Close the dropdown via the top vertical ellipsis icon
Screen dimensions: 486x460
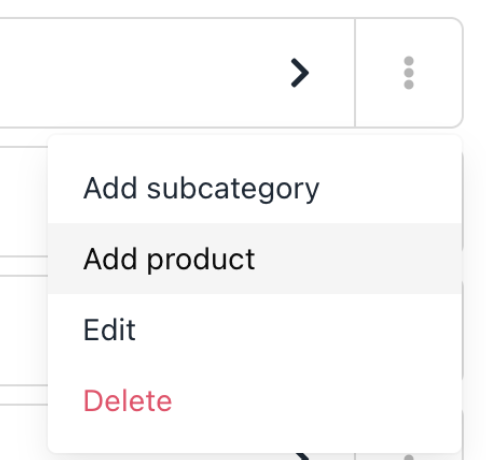tap(409, 73)
